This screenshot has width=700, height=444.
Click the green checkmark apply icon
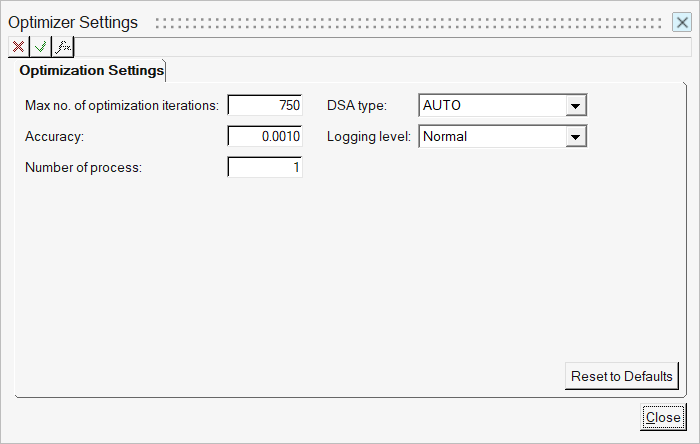click(41, 47)
